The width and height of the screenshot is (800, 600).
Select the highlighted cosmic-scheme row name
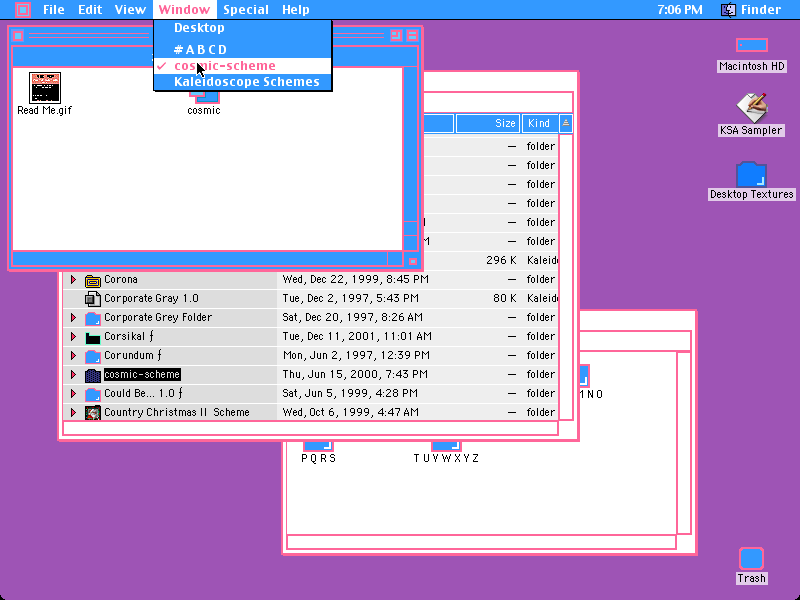[142, 374]
